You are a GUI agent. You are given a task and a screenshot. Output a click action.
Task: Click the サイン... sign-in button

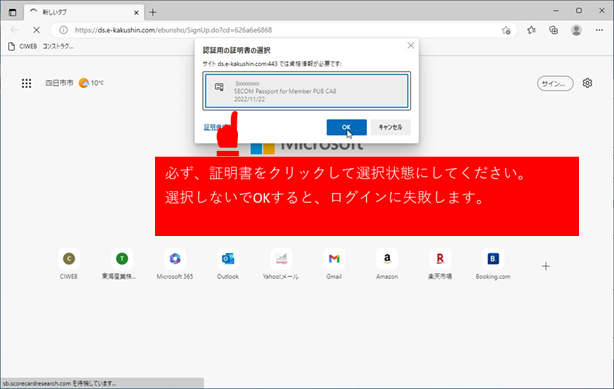pyautogui.click(x=555, y=83)
